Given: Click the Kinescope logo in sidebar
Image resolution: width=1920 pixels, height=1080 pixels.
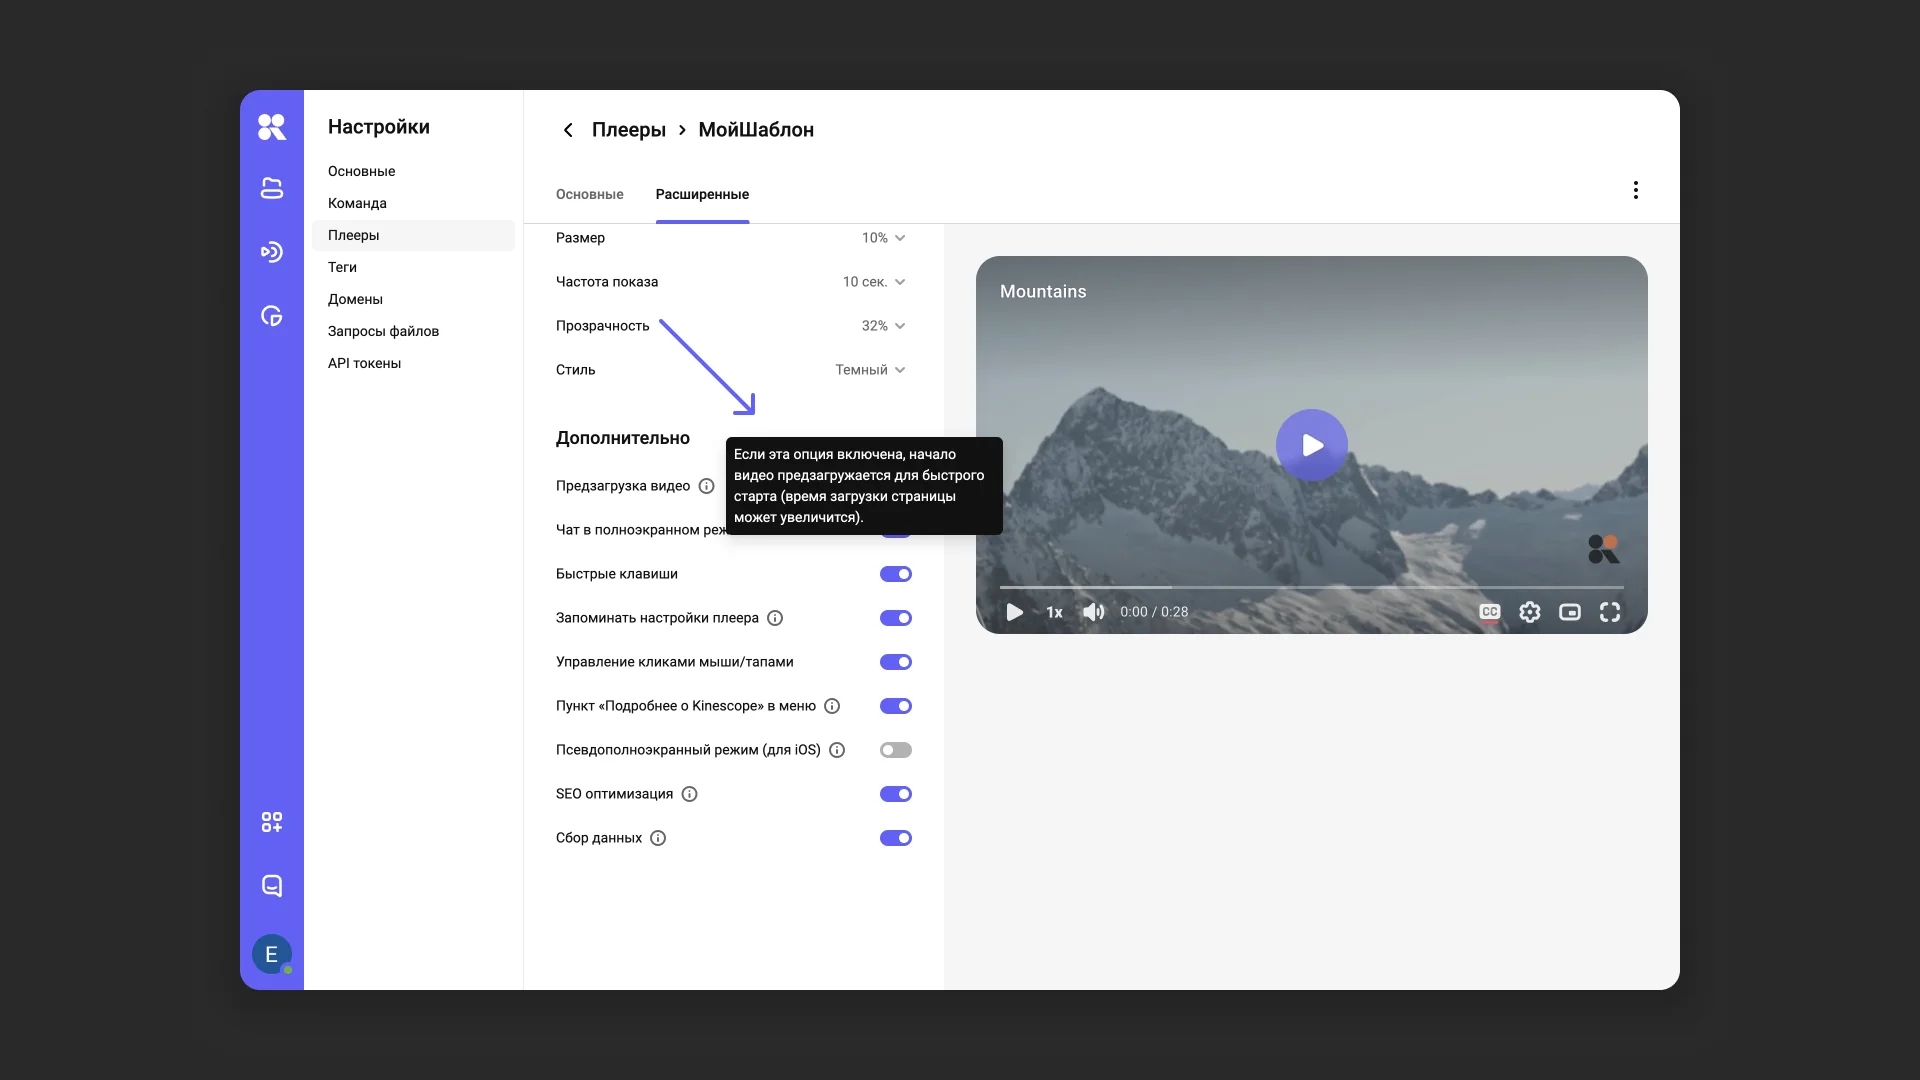Looking at the screenshot, I should (271, 127).
